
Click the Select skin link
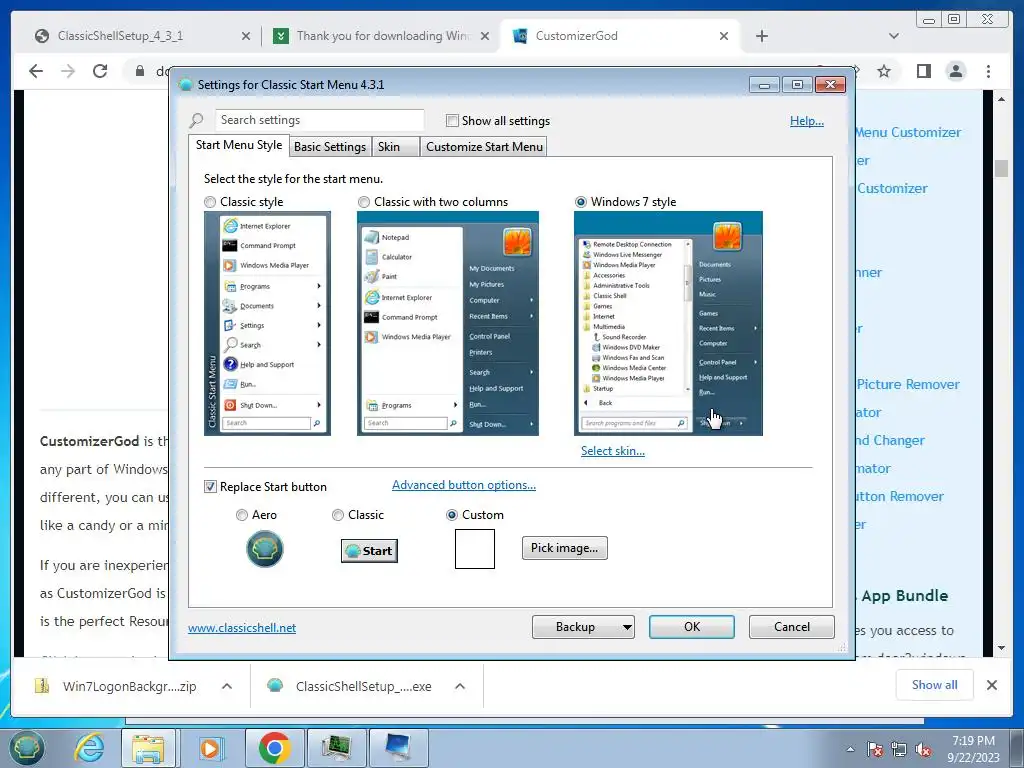[x=613, y=451]
